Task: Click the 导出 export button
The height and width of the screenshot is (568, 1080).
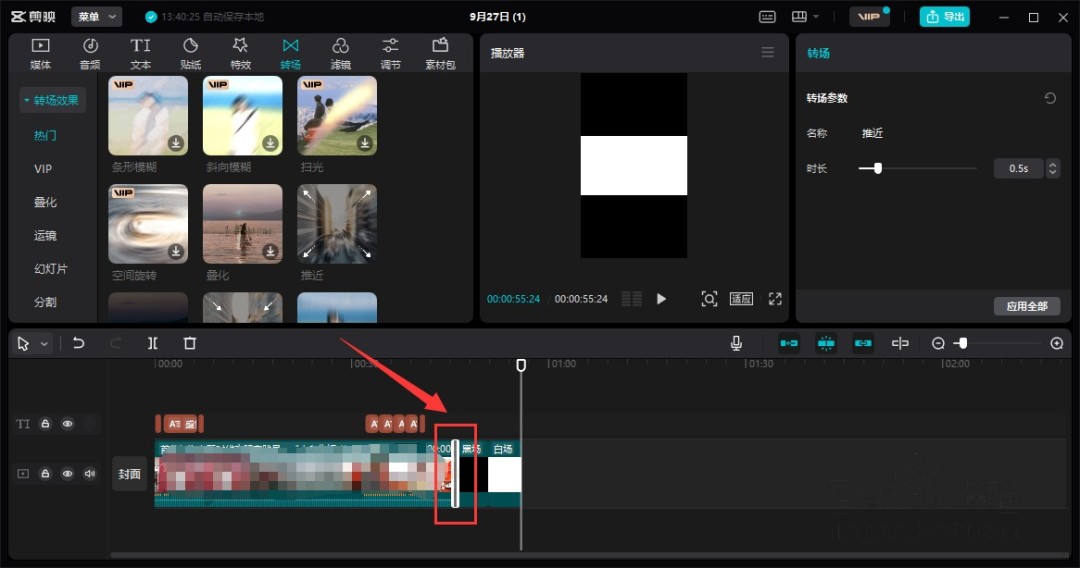Action: 944,17
